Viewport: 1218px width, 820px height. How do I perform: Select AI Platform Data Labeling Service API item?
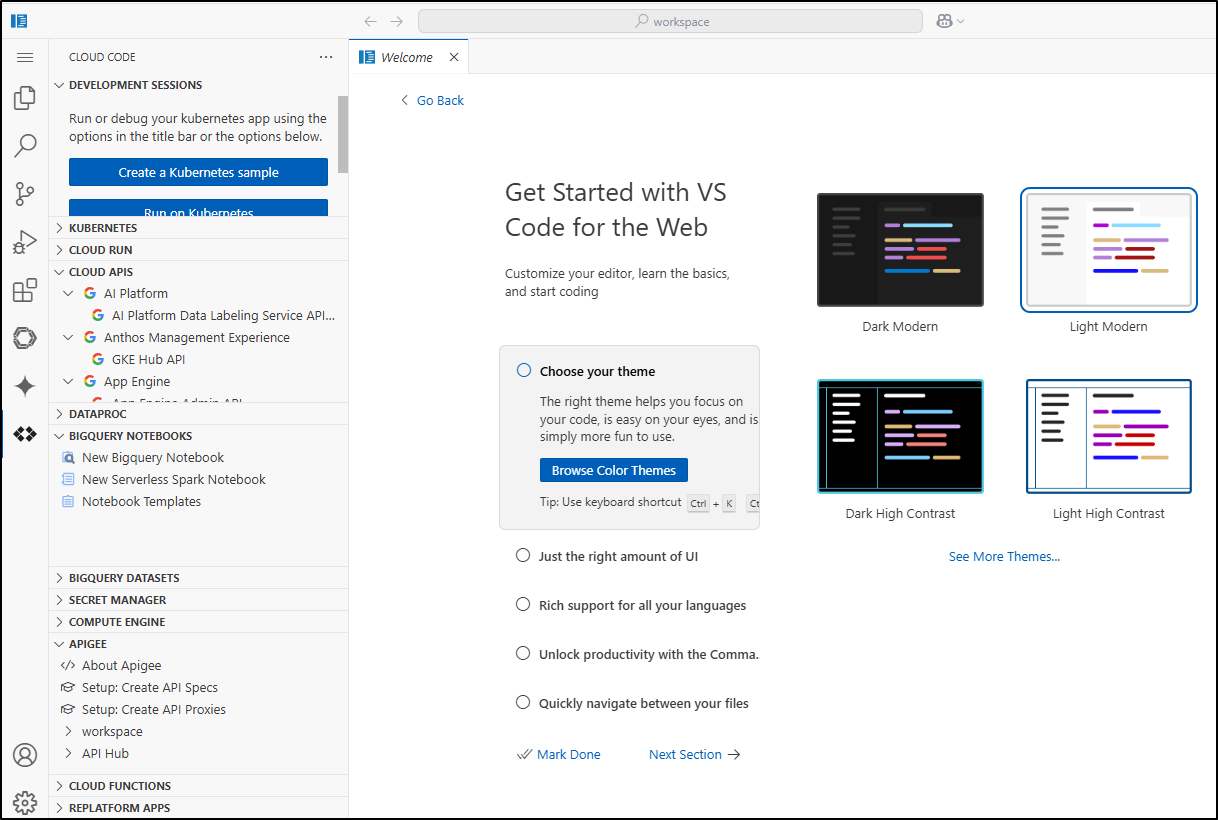[224, 316]
